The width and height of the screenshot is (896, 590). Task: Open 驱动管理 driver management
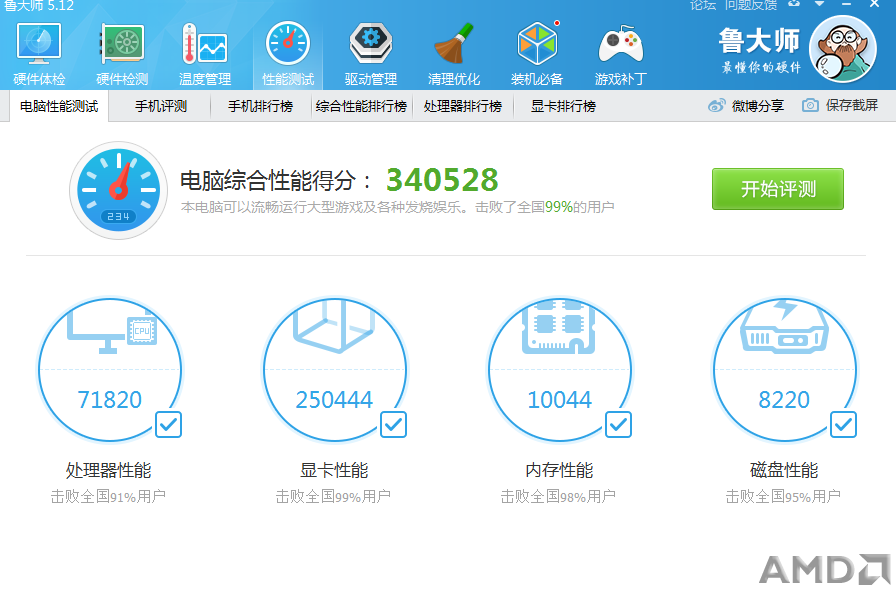[371, 54]
